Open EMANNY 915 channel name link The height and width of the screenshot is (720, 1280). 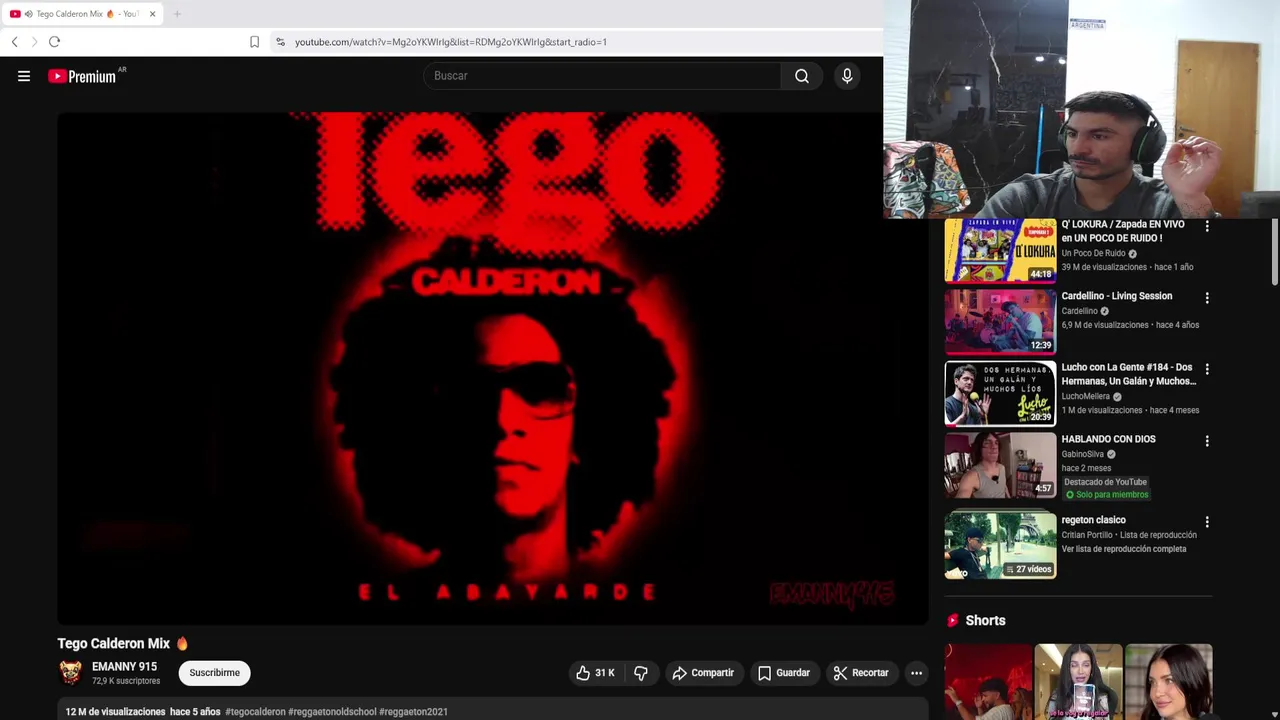[x=124, y=667]
